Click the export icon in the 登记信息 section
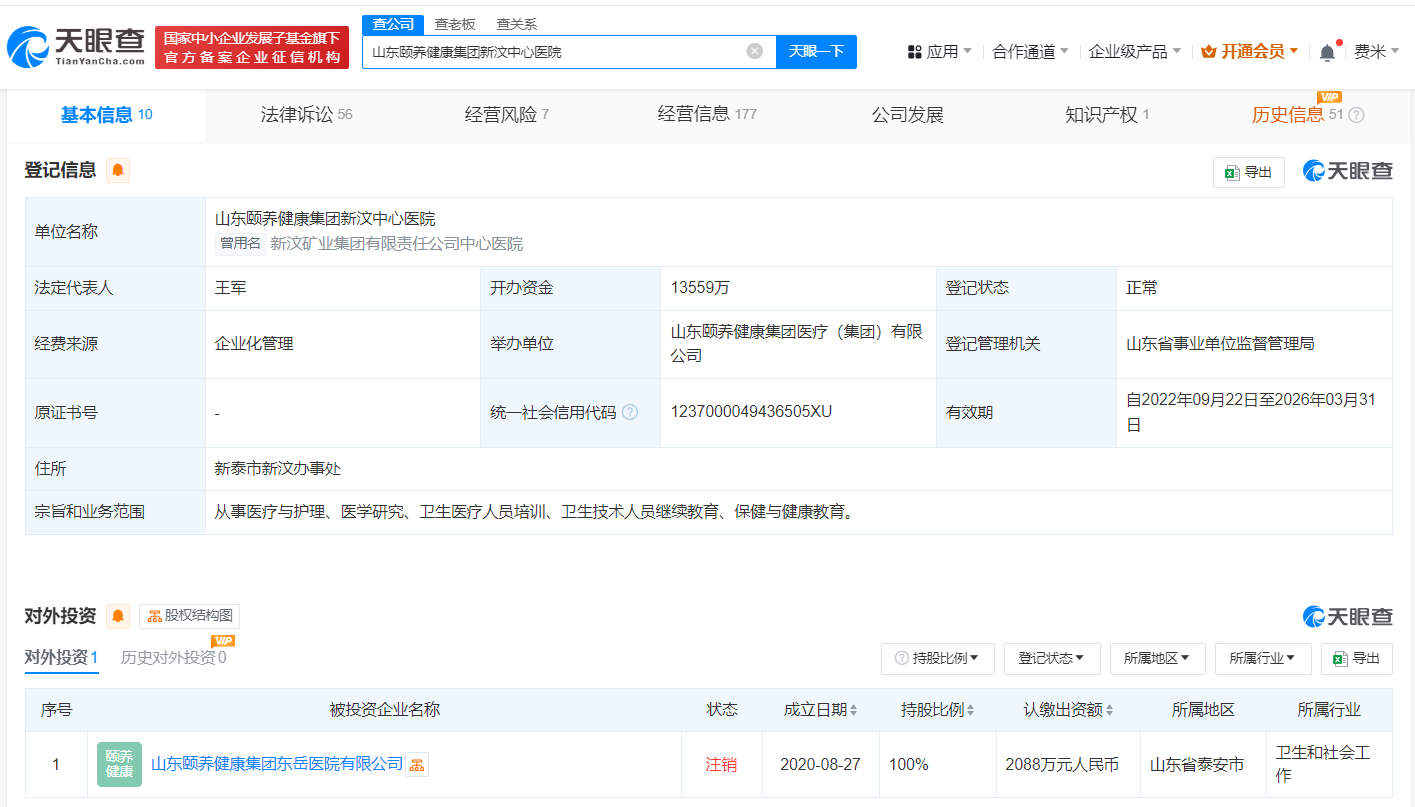The height and width of the screenshot is (807, 1415). 1248,171
